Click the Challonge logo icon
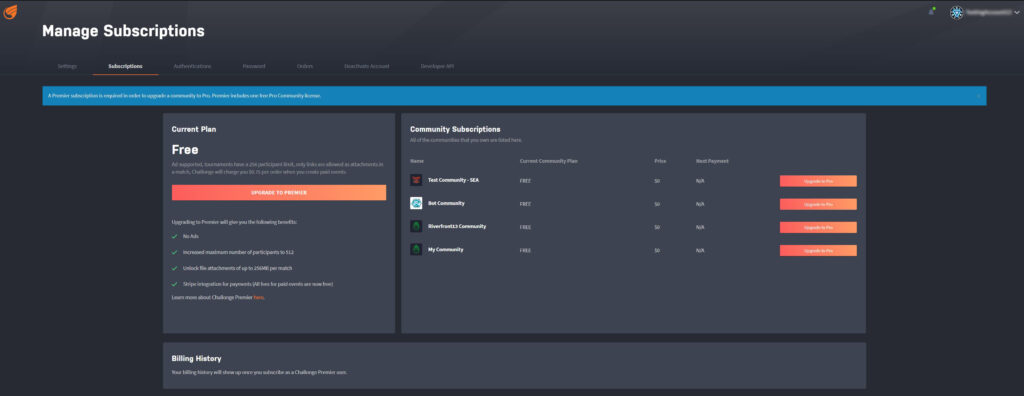This screenshot has height=396, width=1024. pyautogui.click(x=10, y=12)
